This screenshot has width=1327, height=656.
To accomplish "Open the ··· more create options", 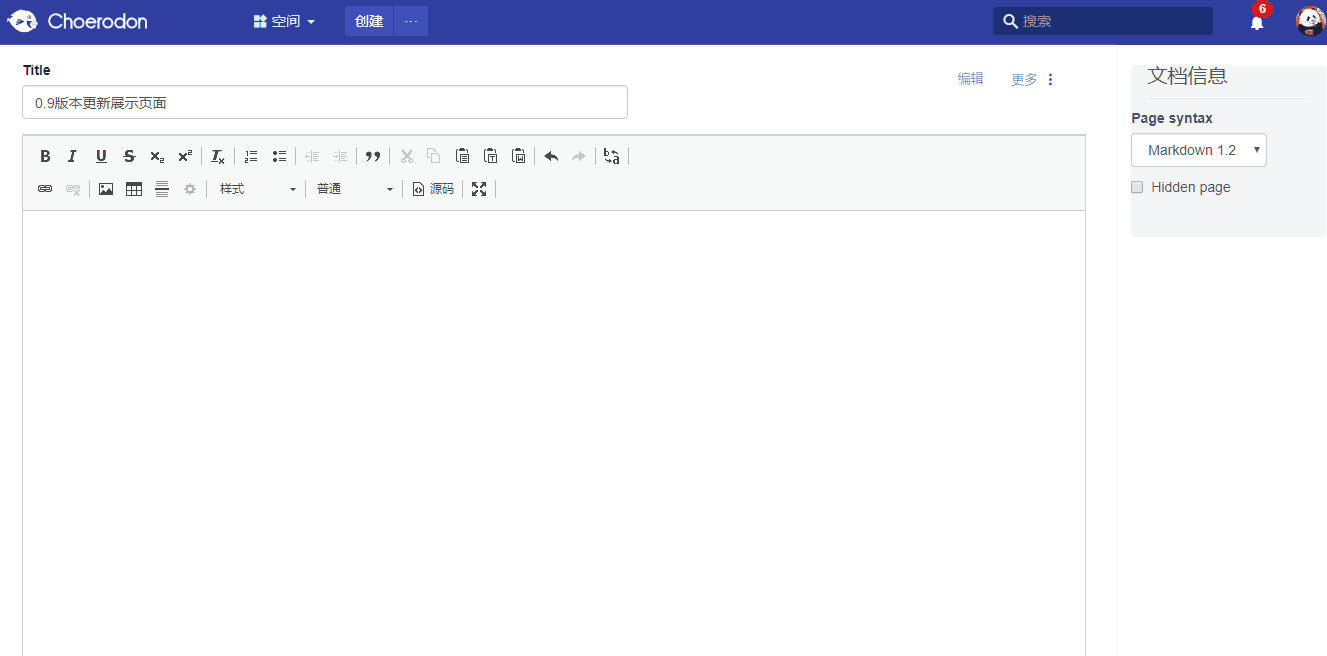I will pyautogui.click(x=411, y=21).
